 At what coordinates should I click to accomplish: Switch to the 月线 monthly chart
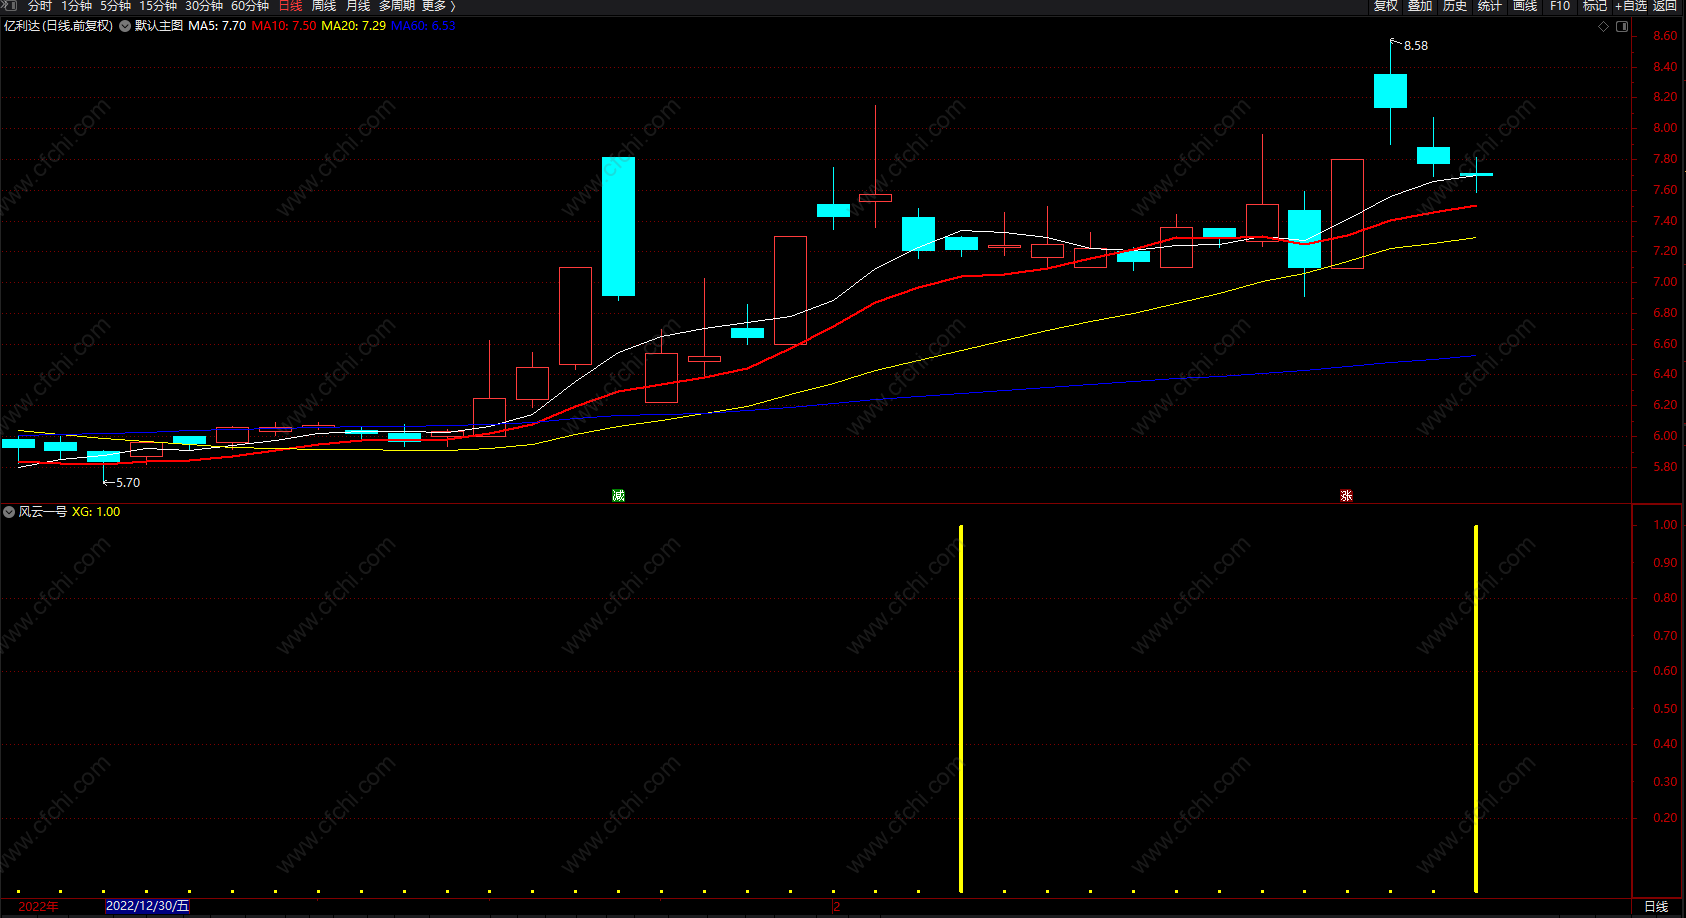pyautogui.click(x=358, y=6)
